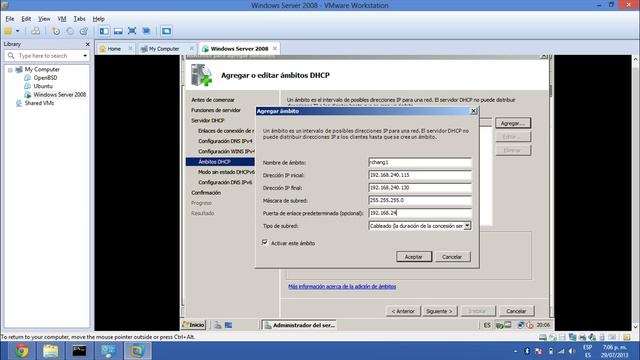640x360 pixels.
Task: Click the guest Server Manager quick launch icon
Action: (218, 325)
